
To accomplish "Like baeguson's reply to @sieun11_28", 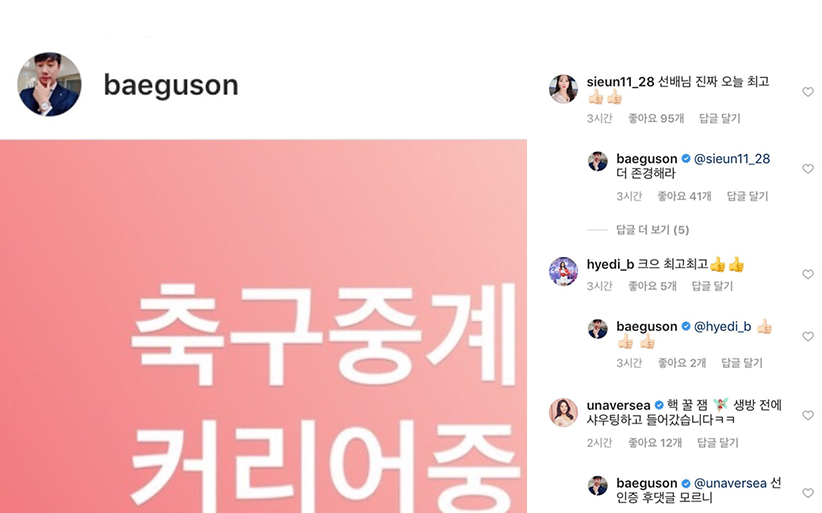I will point(808,169).
